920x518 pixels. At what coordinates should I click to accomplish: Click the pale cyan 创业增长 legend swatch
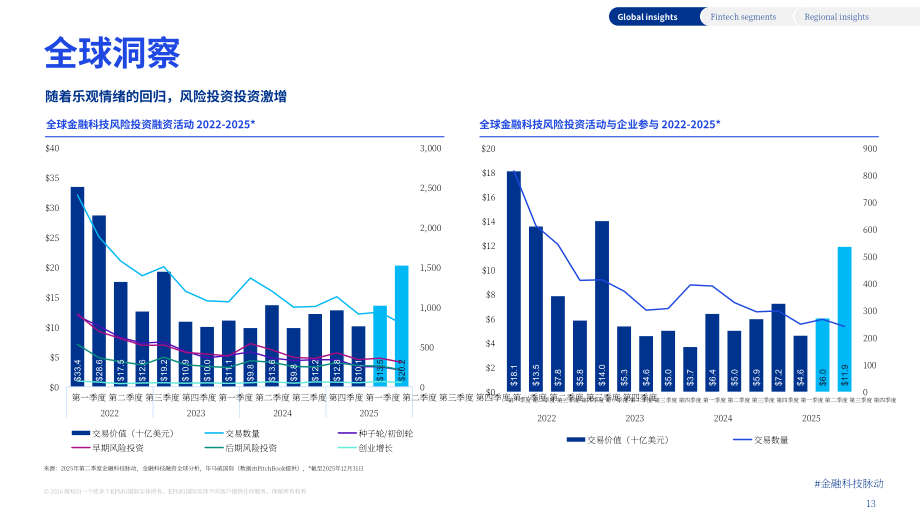tap(347, 448)
